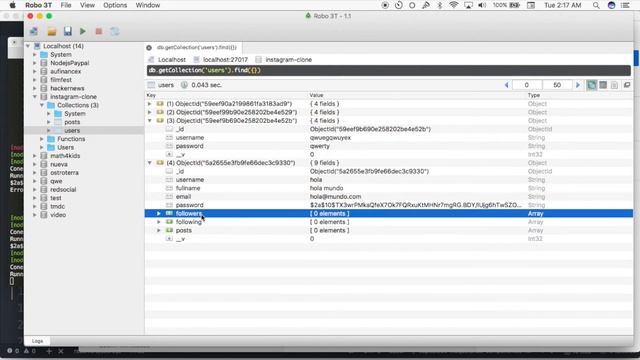Stop execution with the red square icon
The height and width of the screenshot is (360, 640).
coord(99,31)
